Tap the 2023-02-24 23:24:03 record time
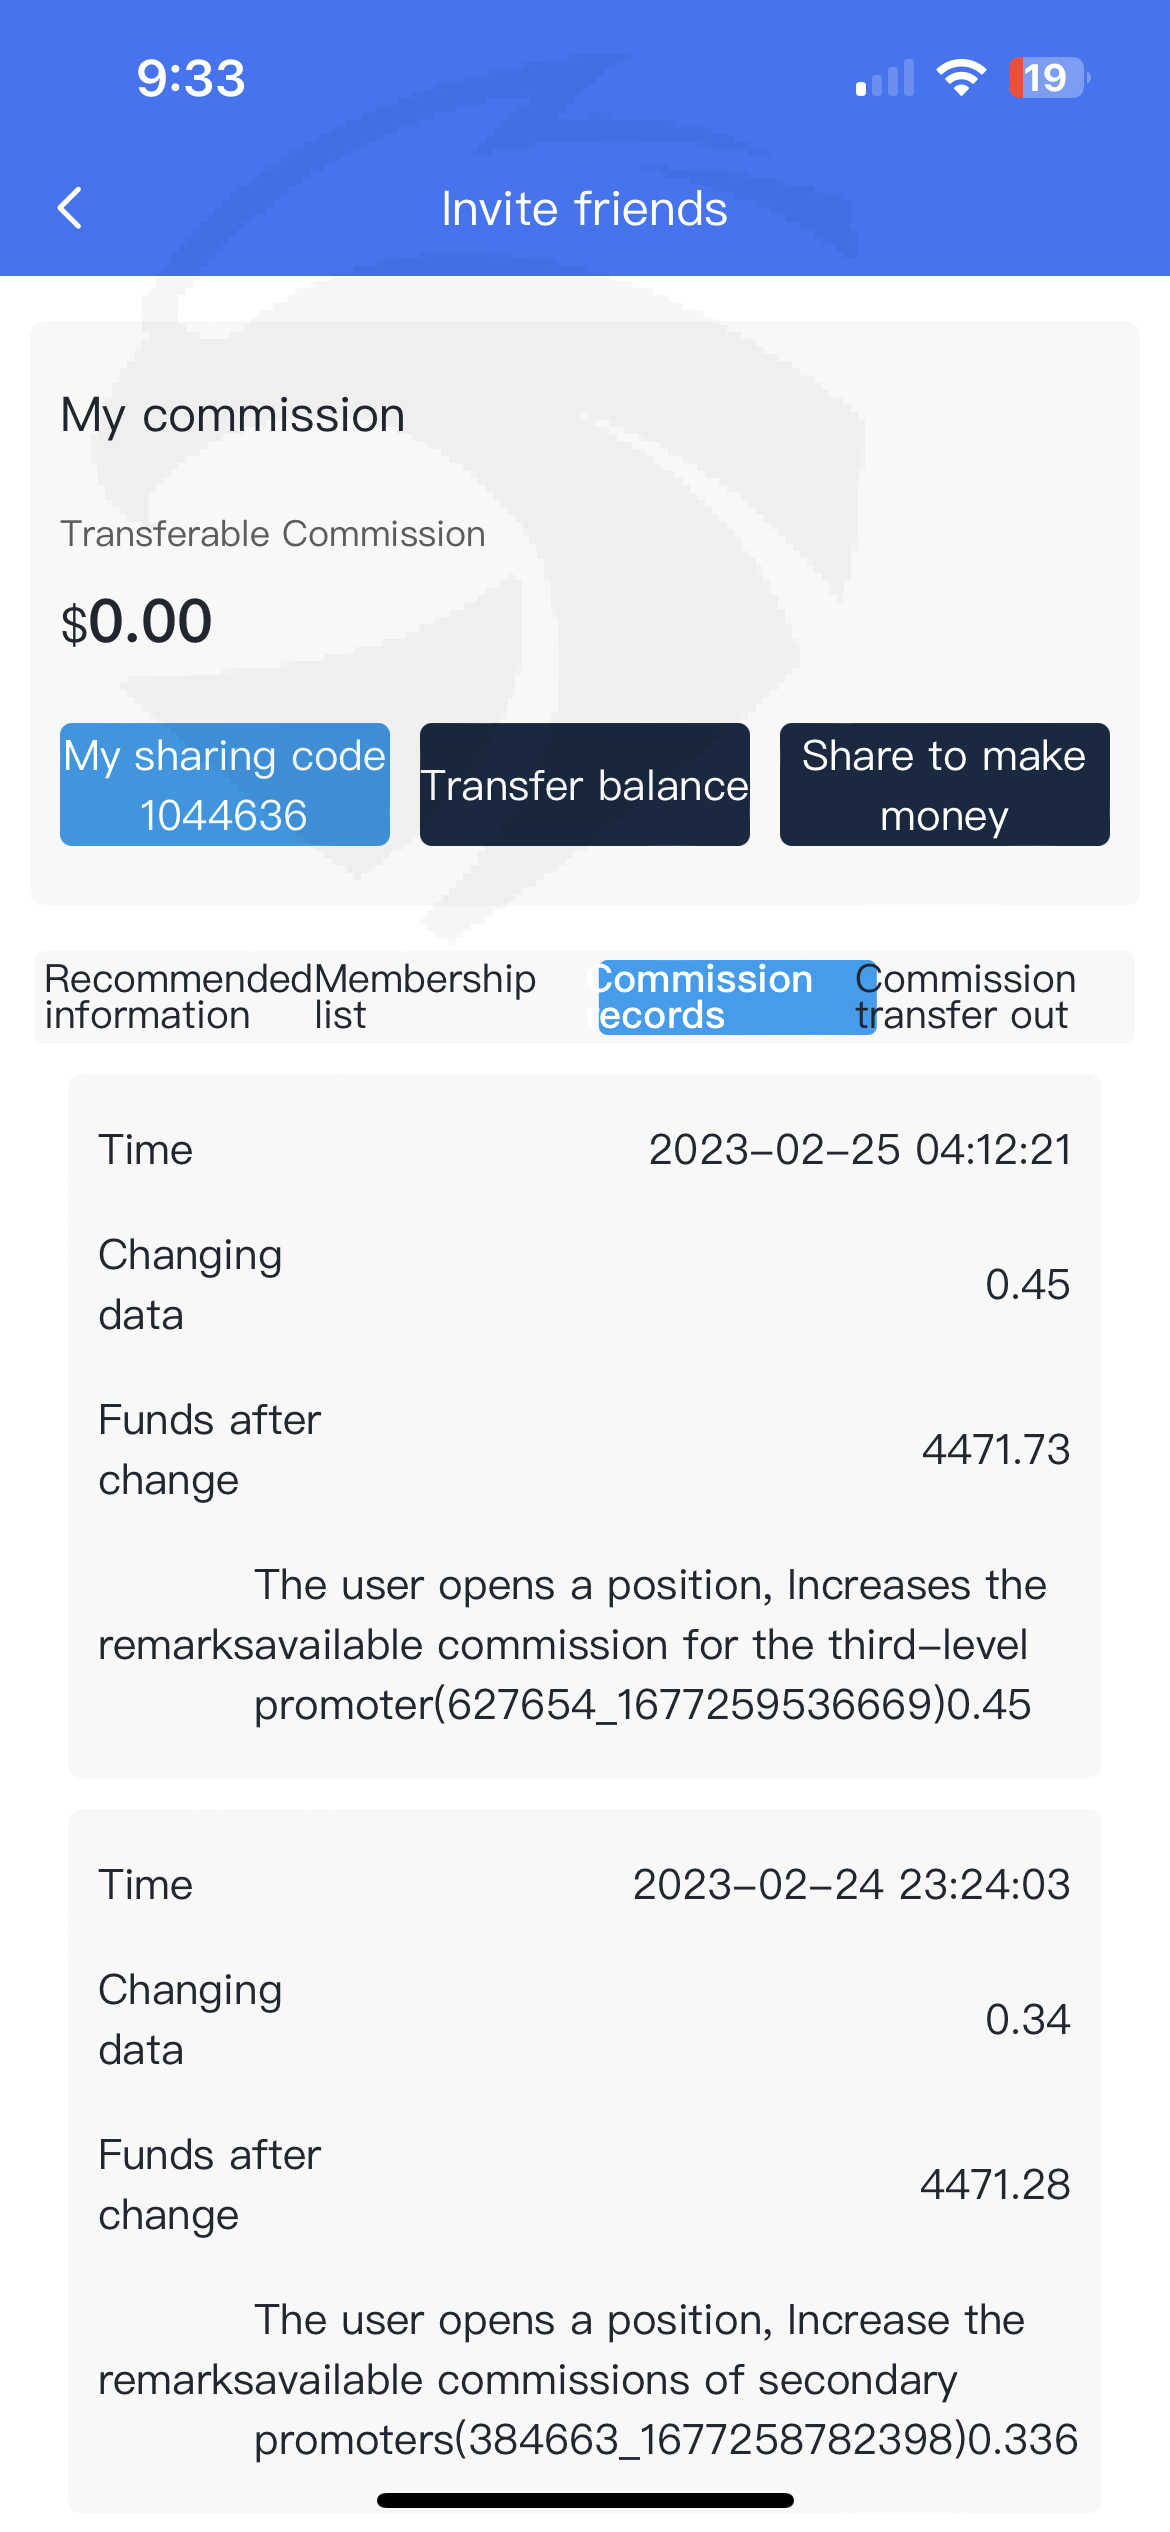The height and width of the screenshot is (2532, 1170). tap(852, 1885)
